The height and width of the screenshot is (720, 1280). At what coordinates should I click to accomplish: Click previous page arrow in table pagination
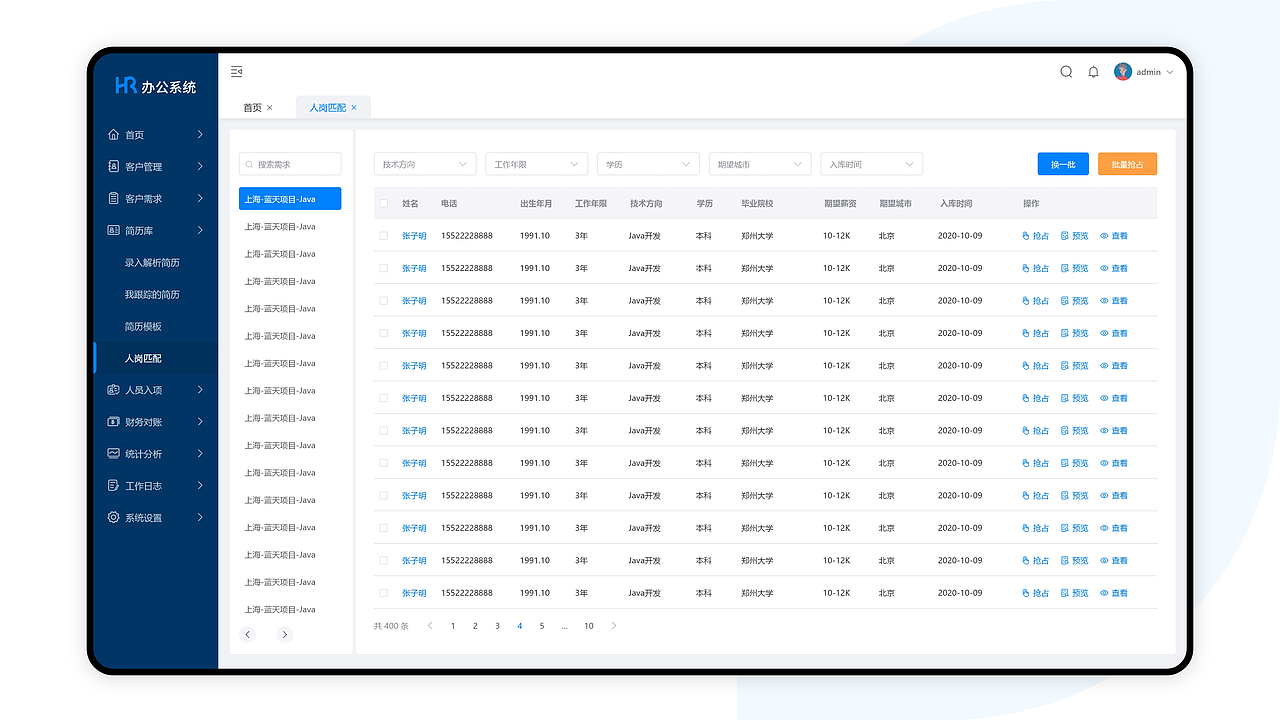point(430,626)
